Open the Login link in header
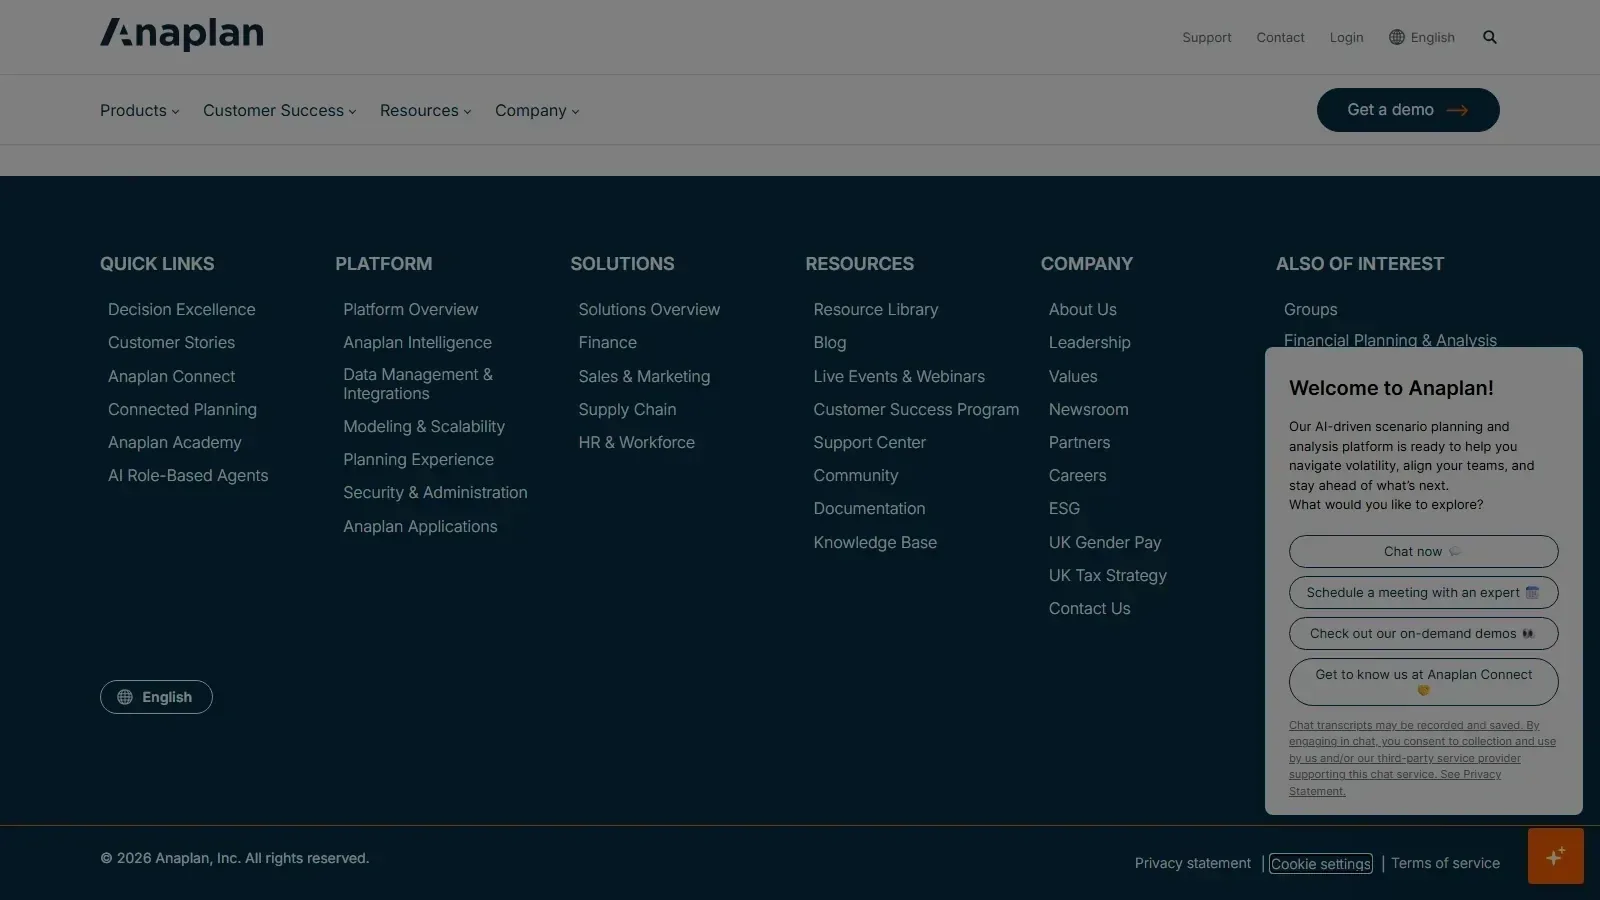The height and width of the screenshot is (900, 1600). [x=1346, y=37]
